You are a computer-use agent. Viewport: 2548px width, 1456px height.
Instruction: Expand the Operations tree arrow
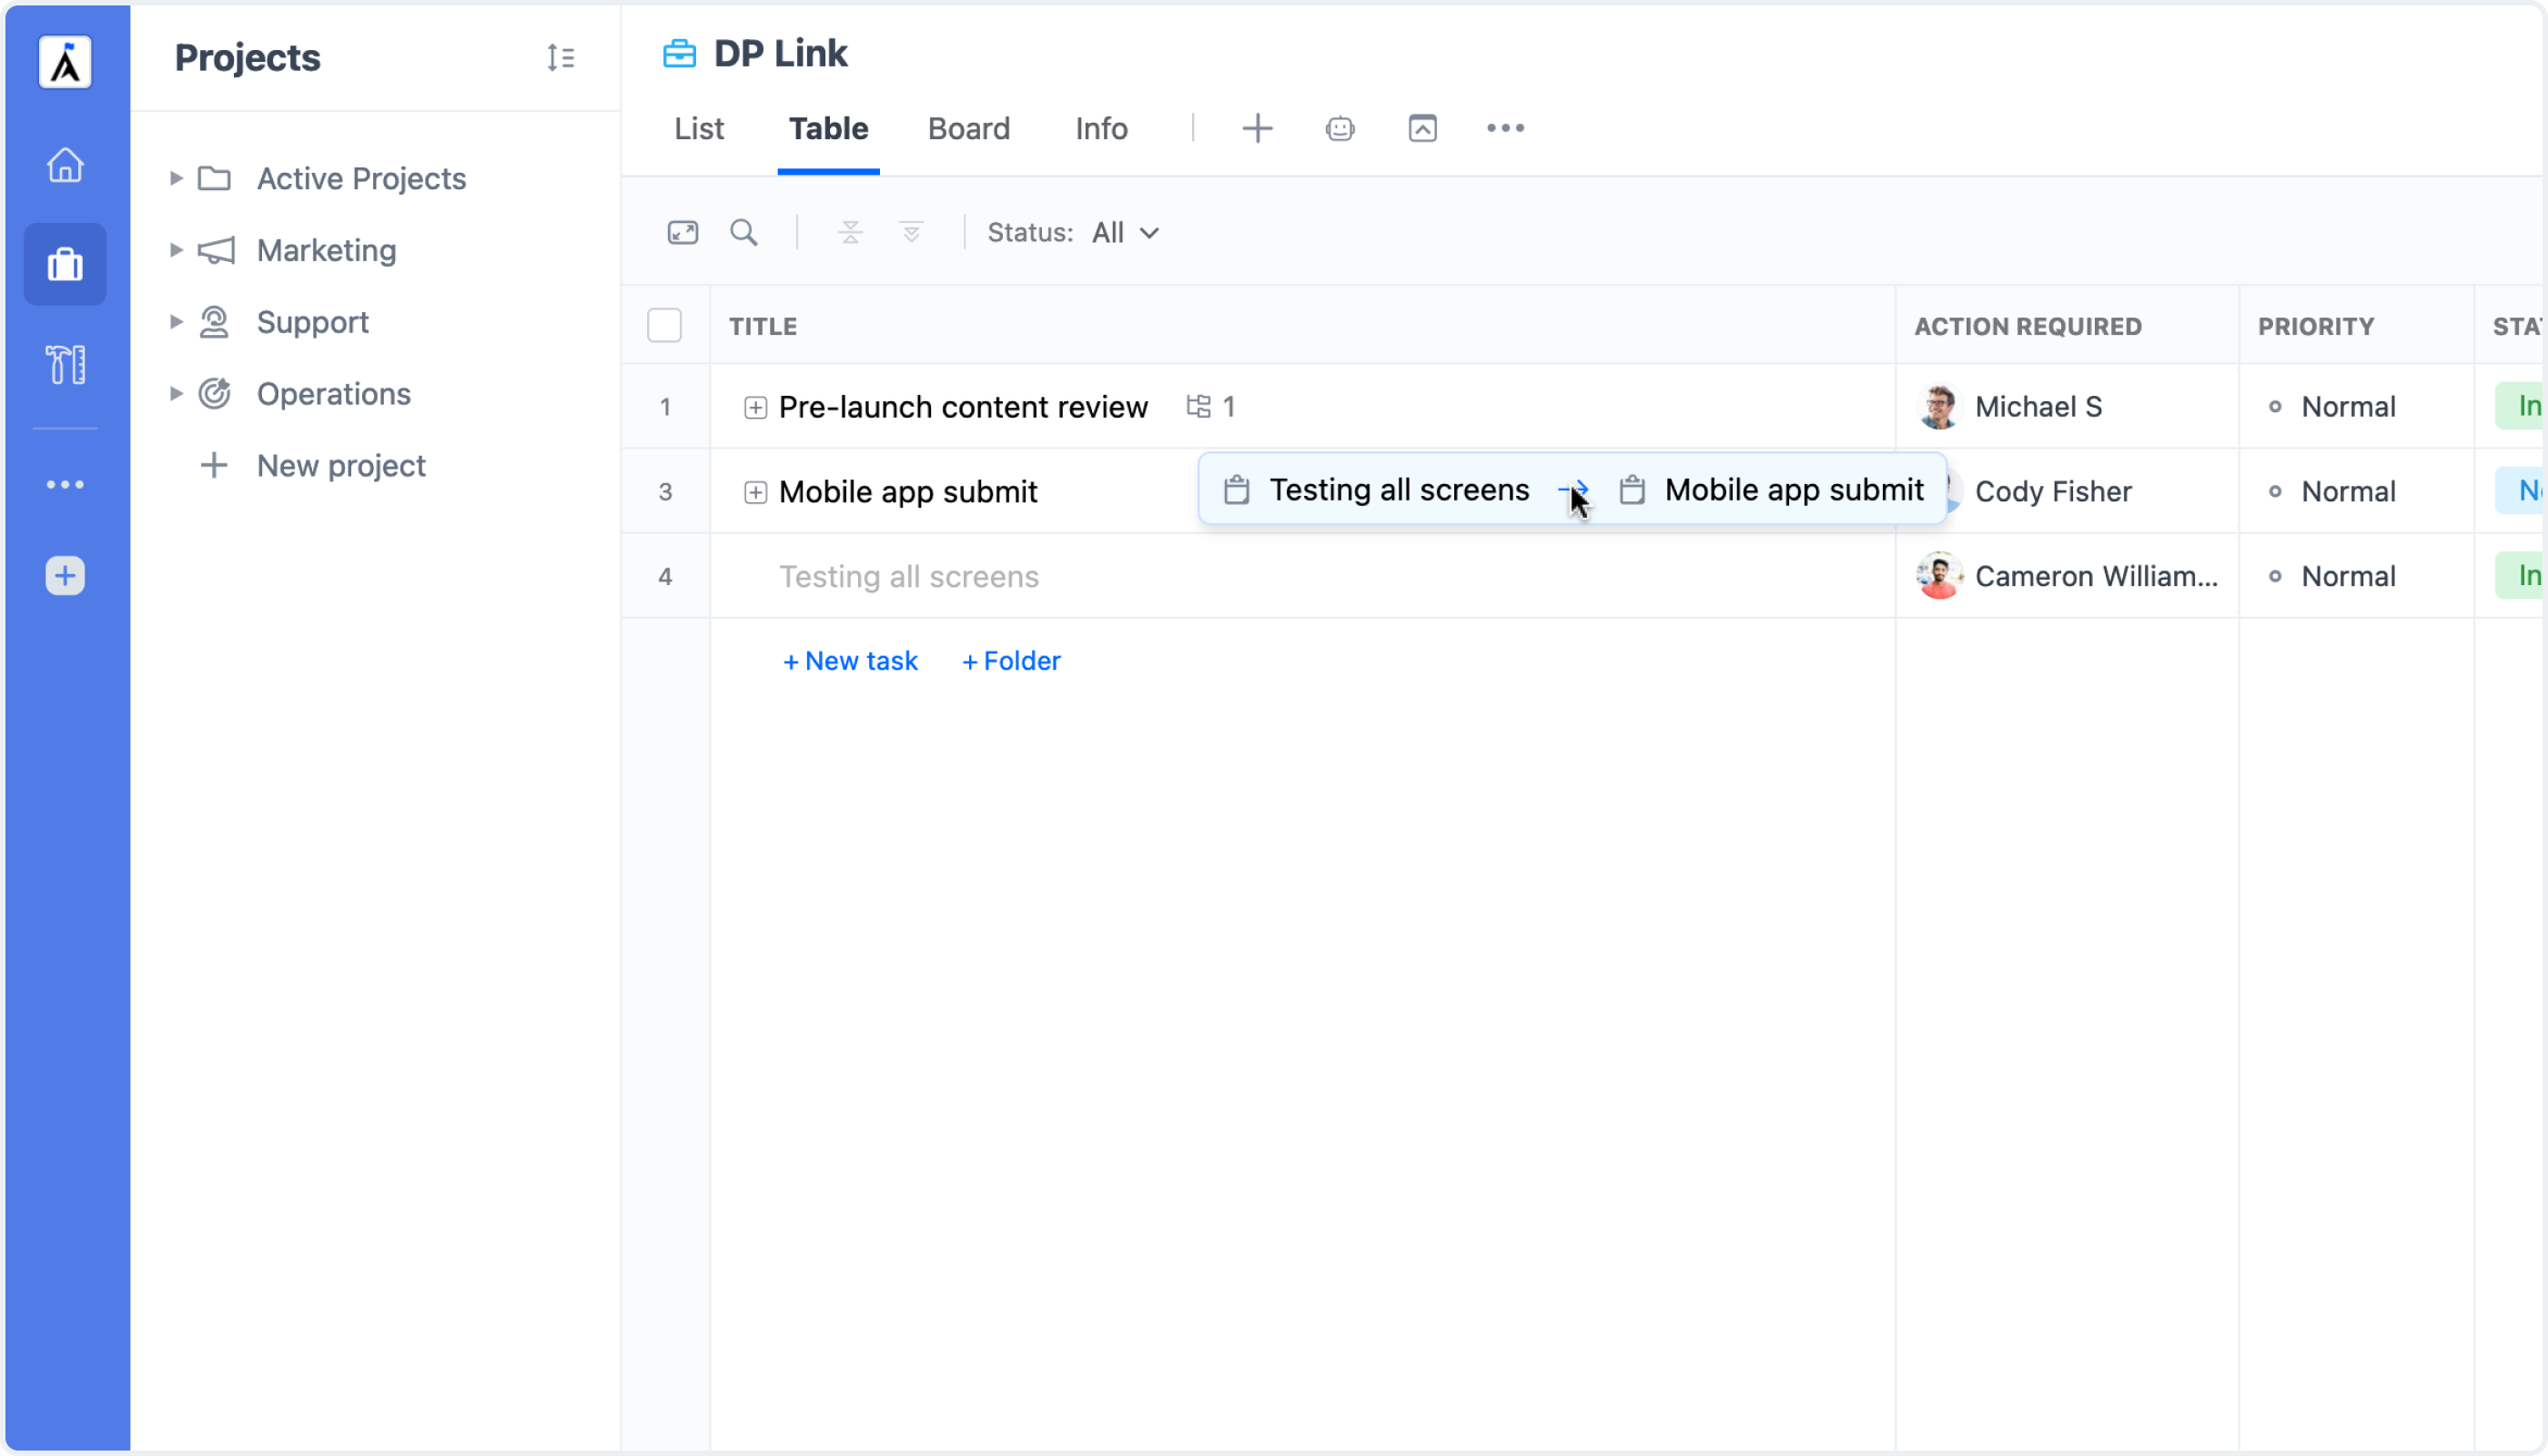176,394
